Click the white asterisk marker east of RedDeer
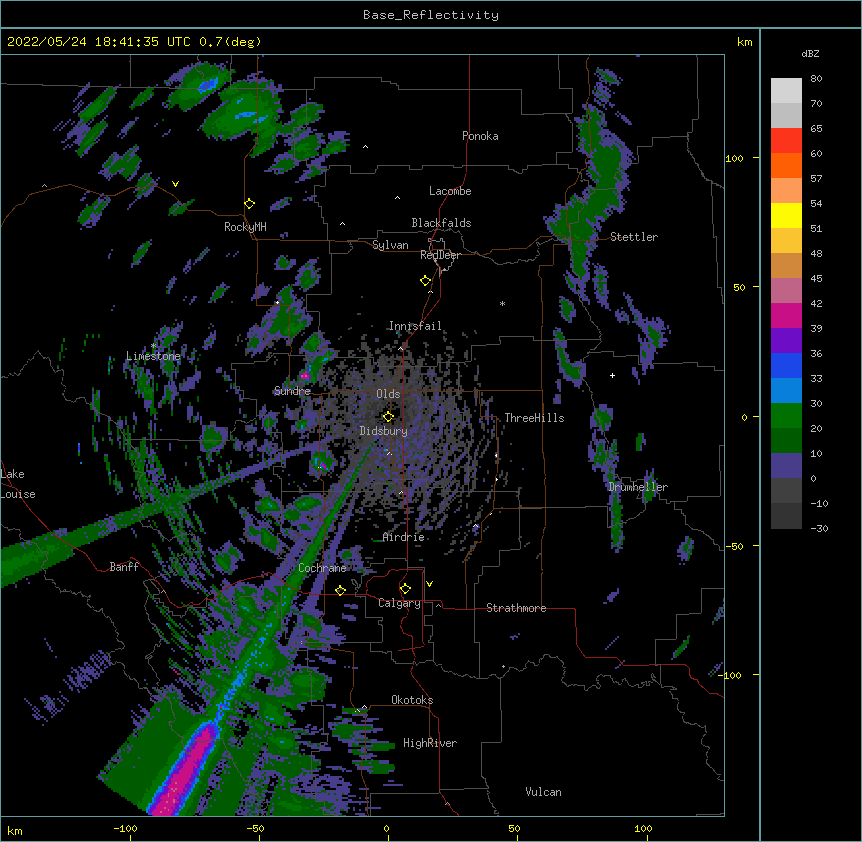Image resolution: width=862 pixels, height=842 pixels. (502, 303)
